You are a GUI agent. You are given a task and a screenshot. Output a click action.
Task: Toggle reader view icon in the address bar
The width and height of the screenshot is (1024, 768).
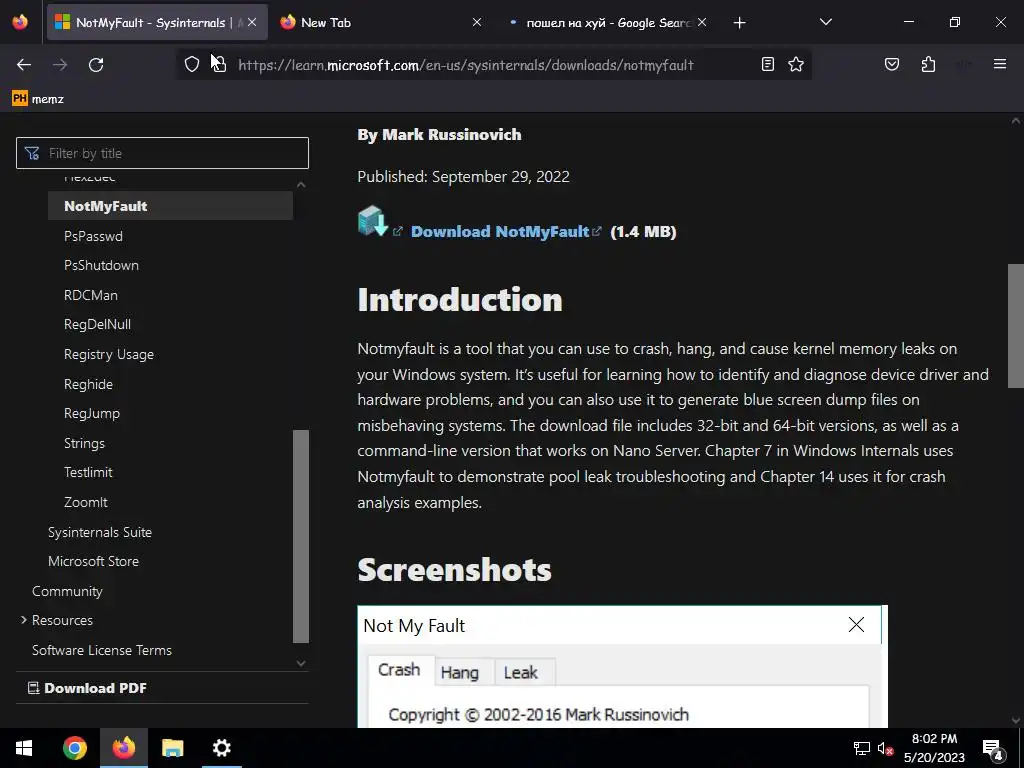pyautogui.click(x=768, y=64)
